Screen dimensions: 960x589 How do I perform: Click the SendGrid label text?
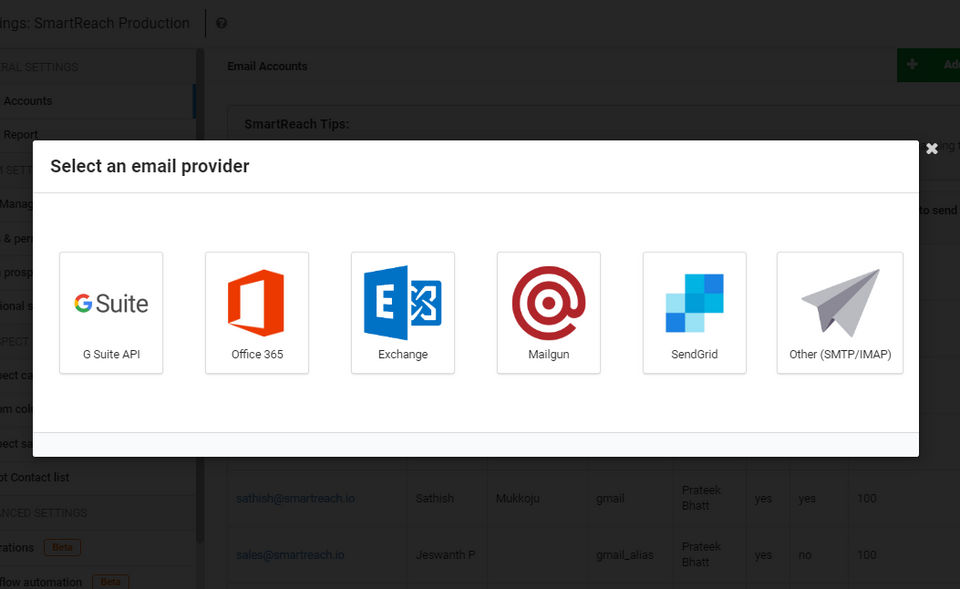[x=694, y=354]
